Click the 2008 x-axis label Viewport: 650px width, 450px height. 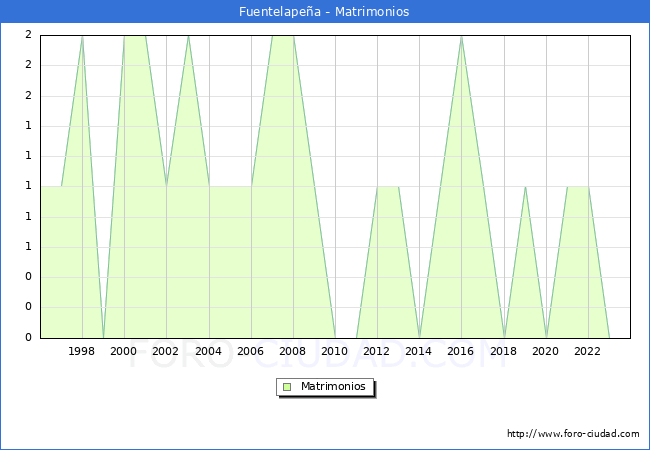292,351
